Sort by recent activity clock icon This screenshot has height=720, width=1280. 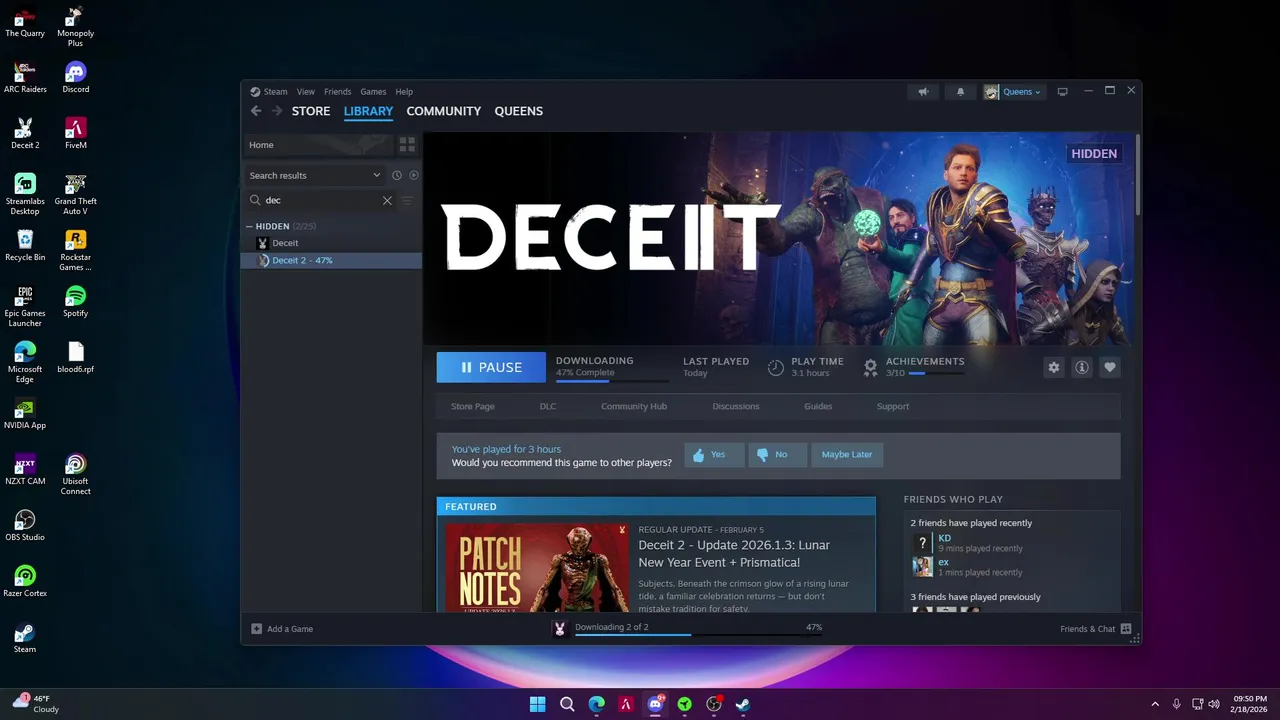(x=397, y=175)
